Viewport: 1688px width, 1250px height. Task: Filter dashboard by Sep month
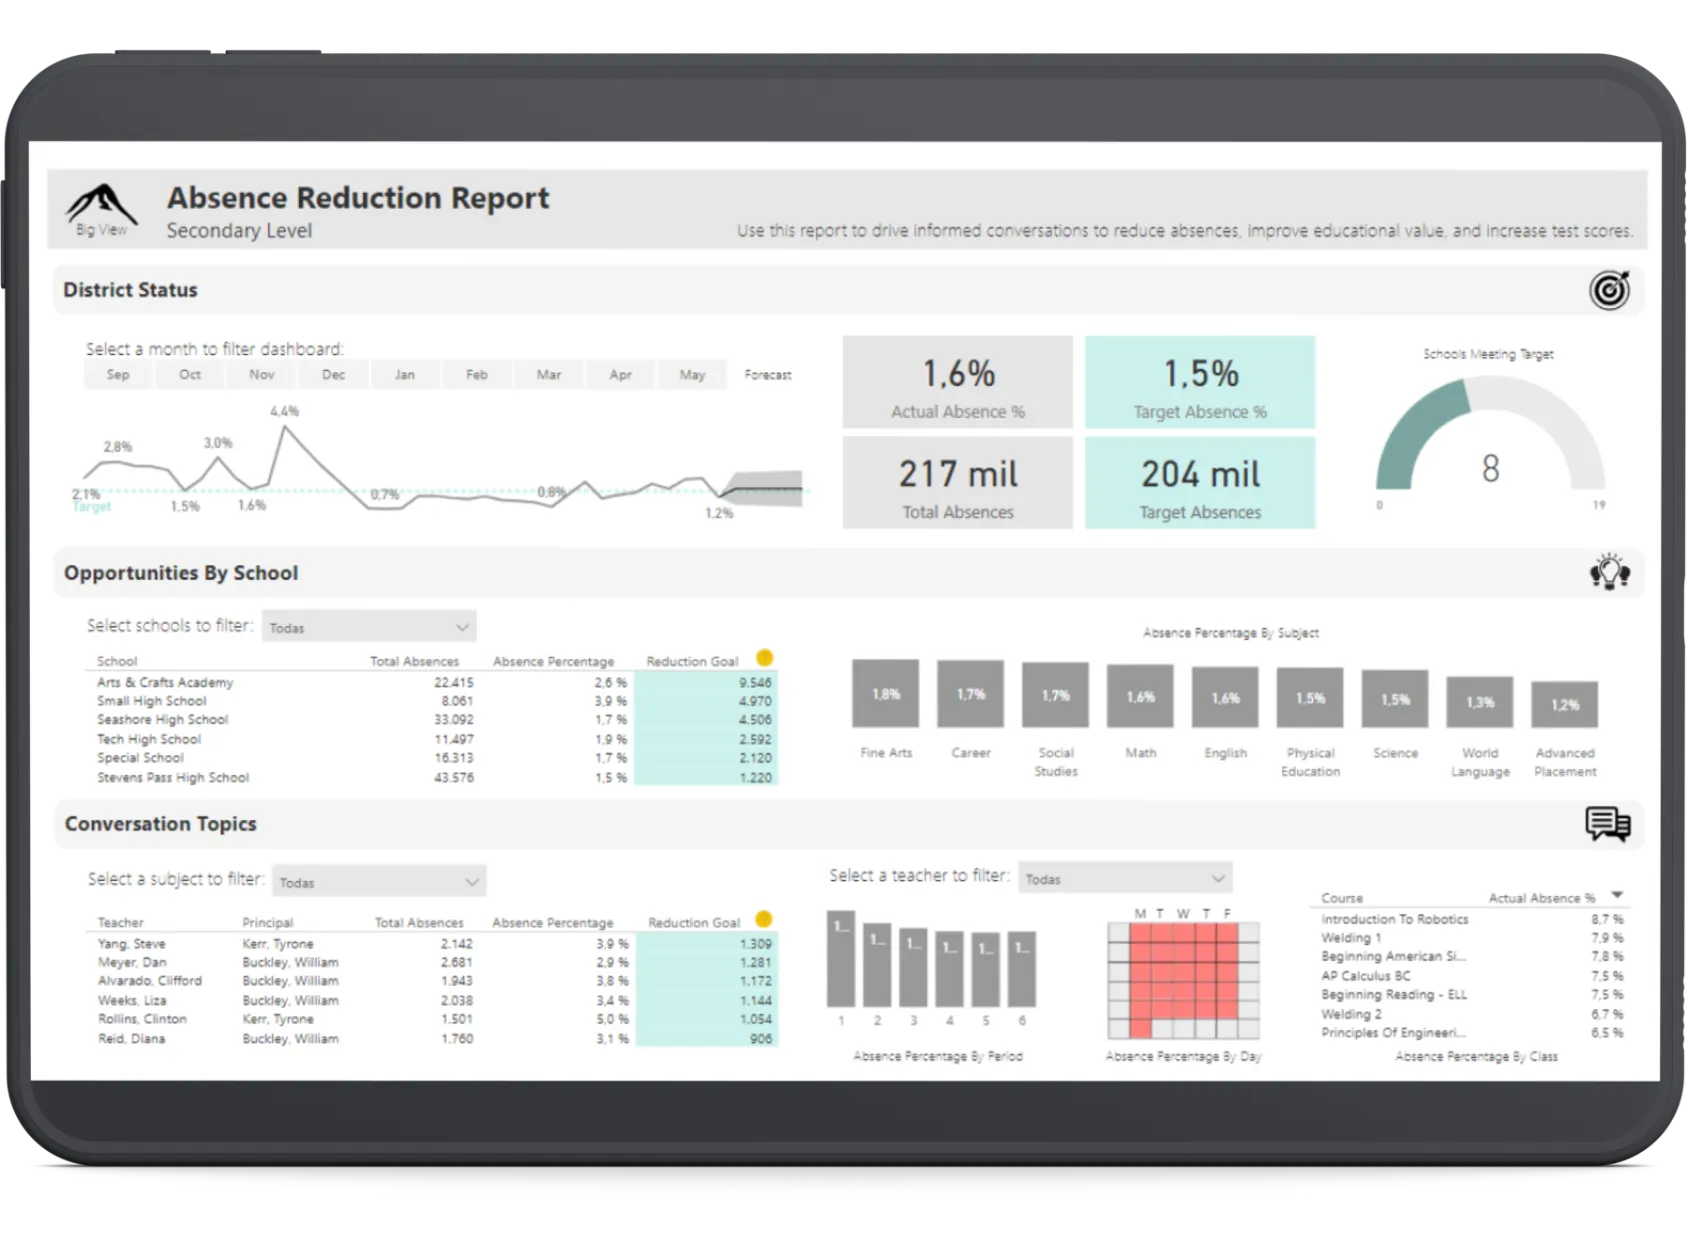pyautogui.click(x=118, y=375)
